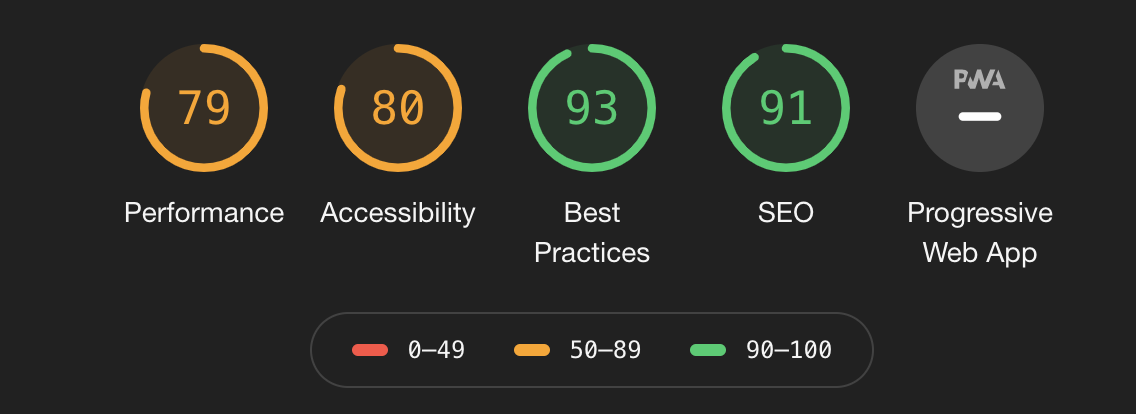Click the Accessibility score gauge showing 80
Image resolution: width=1136 pixels, height=414 pixels.
point(398,108)
